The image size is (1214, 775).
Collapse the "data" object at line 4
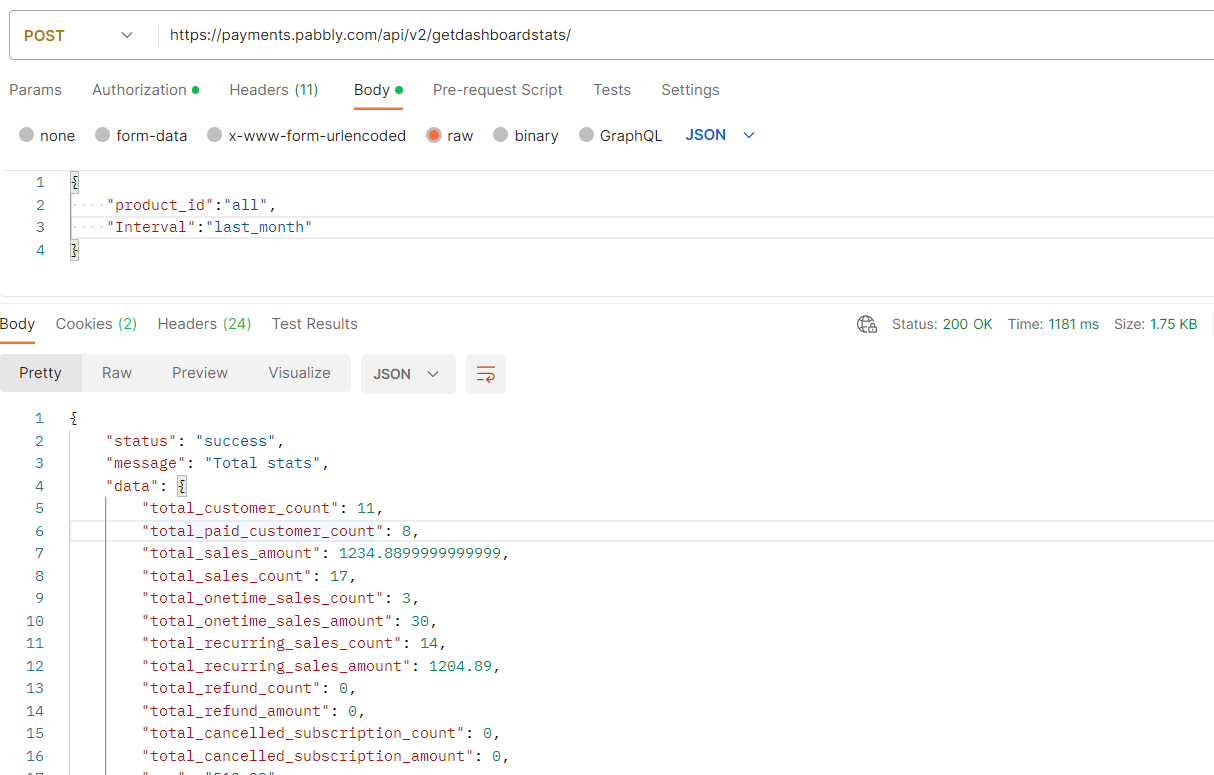pos(182,486)
